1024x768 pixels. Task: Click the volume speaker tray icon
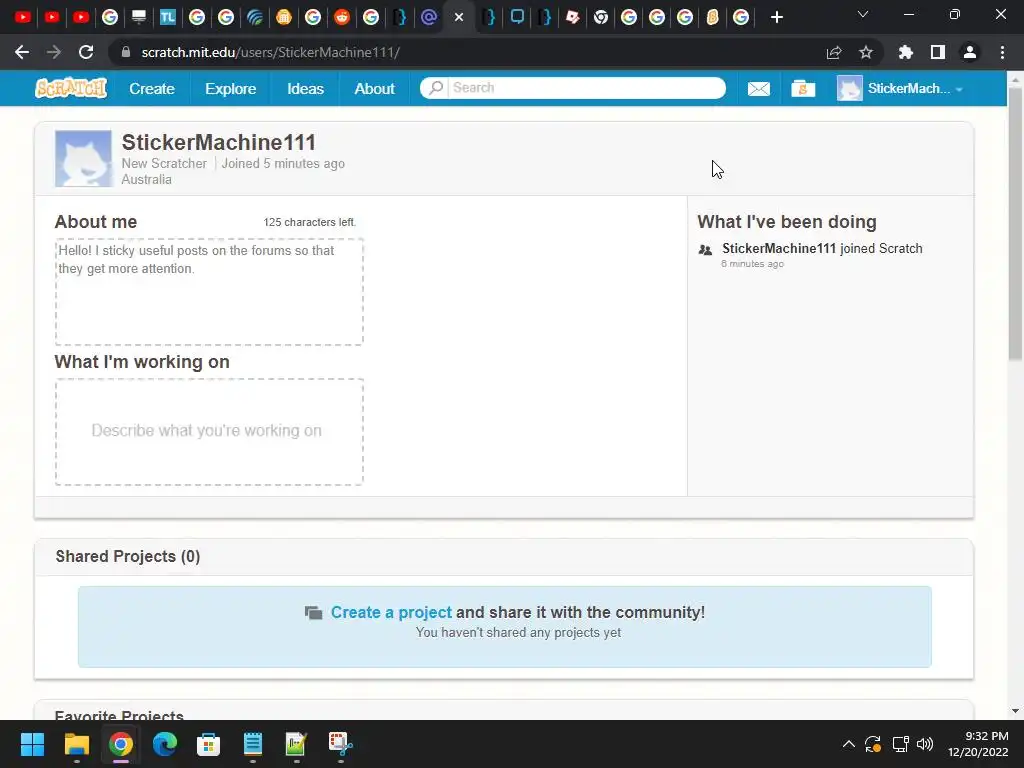pos(925,744)
